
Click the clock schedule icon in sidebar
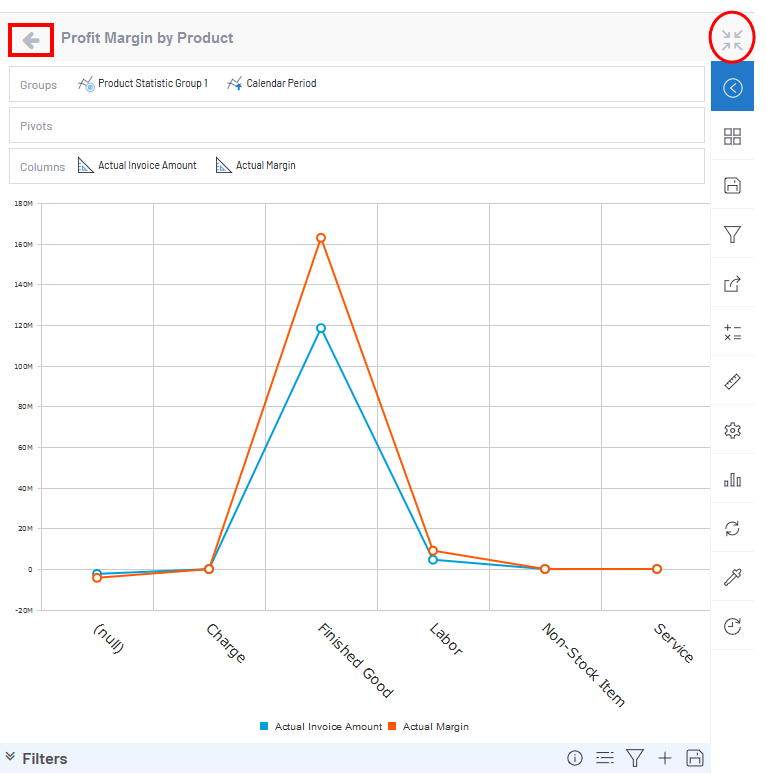click(732, 627)
